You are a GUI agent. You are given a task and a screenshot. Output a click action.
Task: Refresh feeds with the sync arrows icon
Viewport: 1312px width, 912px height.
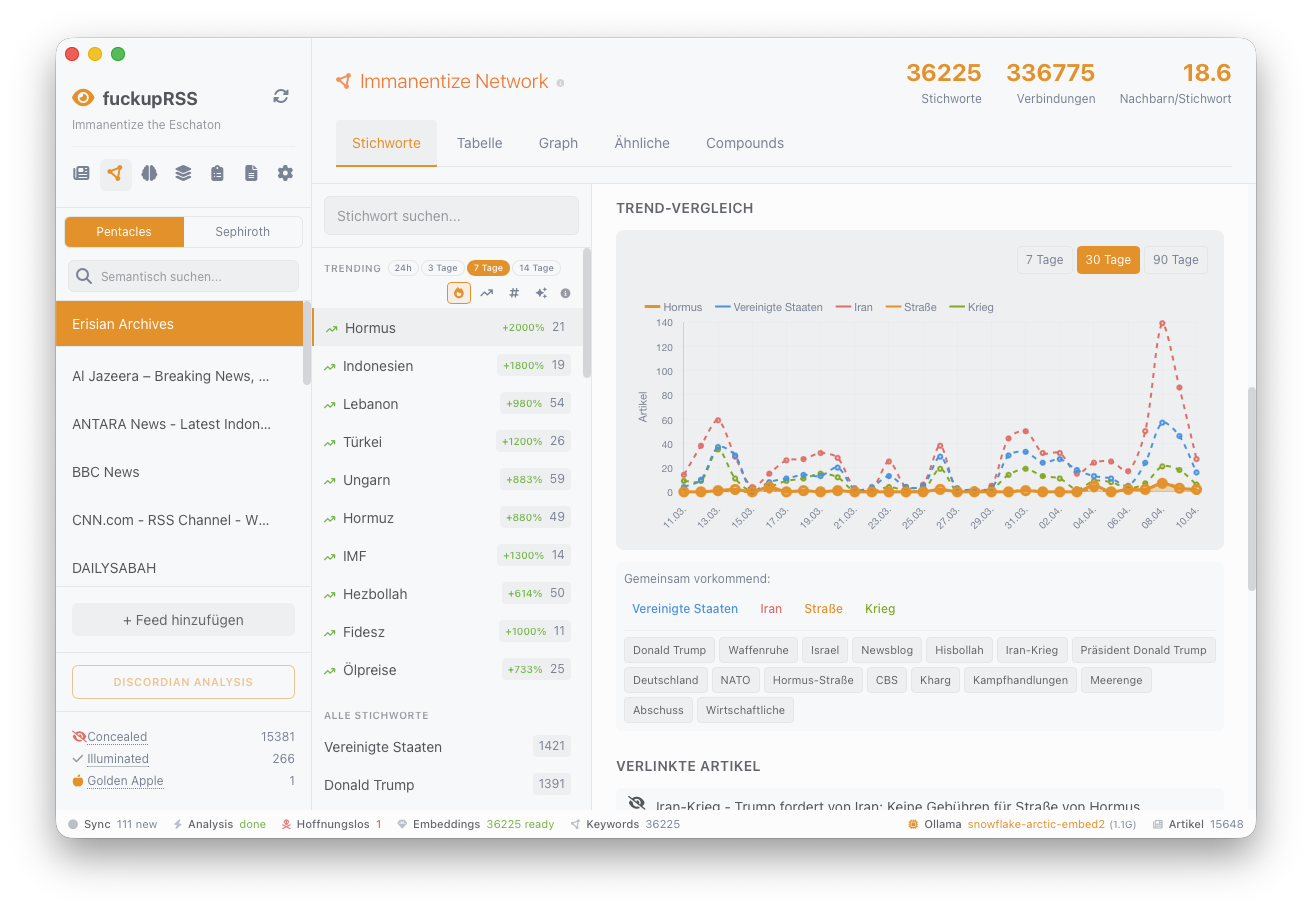[280, 96]
